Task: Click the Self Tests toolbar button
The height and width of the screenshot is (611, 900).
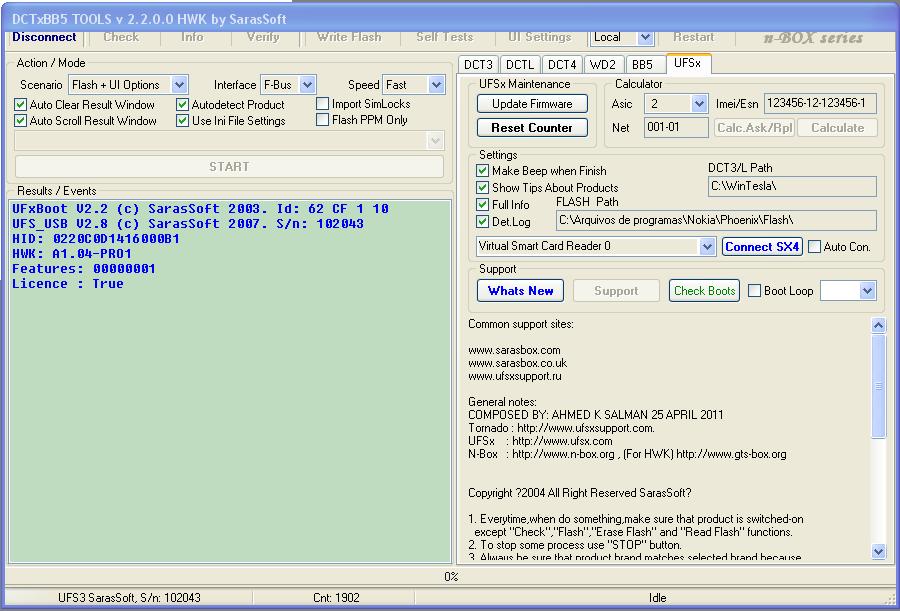Action: (445, 37)
